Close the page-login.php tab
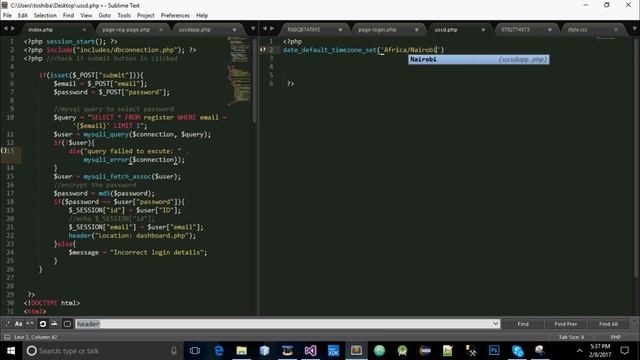The height and width of the screenshot is (360, 640). 416,29
